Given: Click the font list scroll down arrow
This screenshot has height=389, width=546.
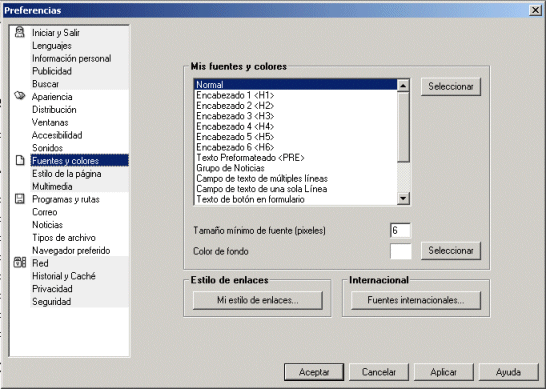Looking at the screenshot, I should [403, 199].
